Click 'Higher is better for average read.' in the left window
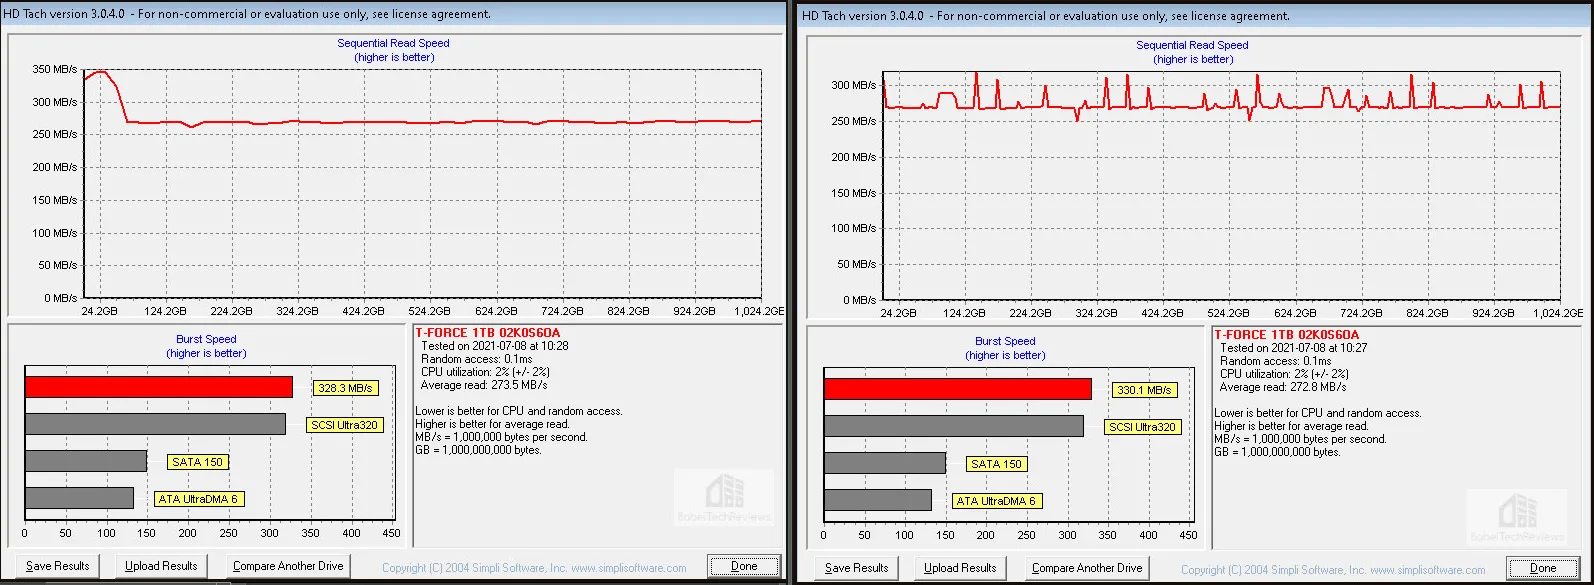The width and height of the screenshot is (1594, 585). [x=493, y=424]
